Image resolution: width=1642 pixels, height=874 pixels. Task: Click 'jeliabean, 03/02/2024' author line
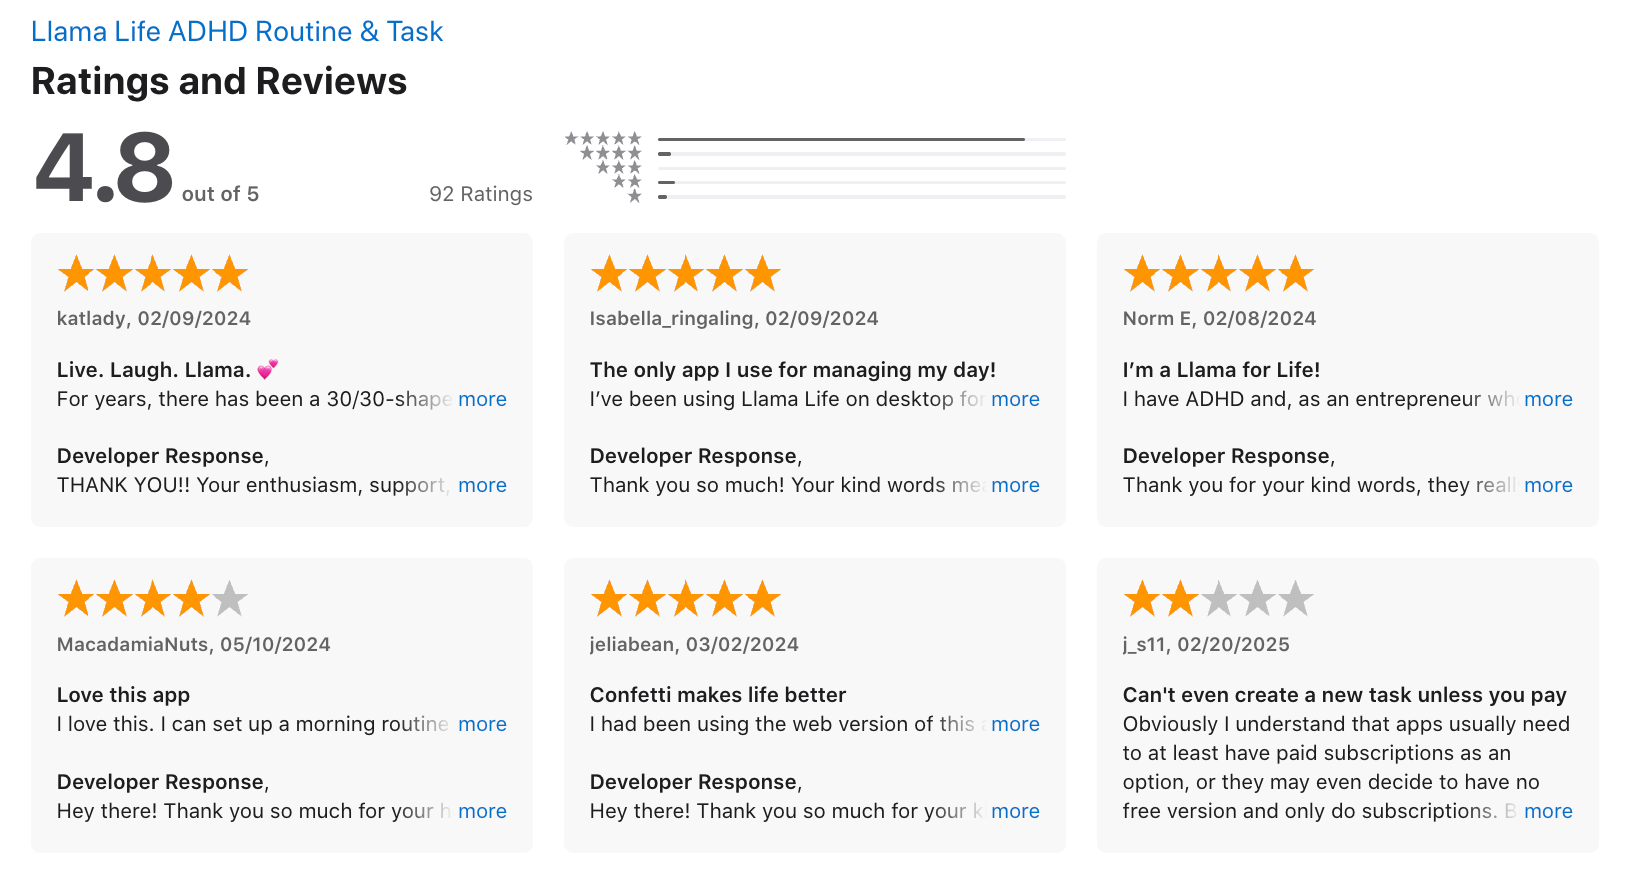tap(694, 645)
